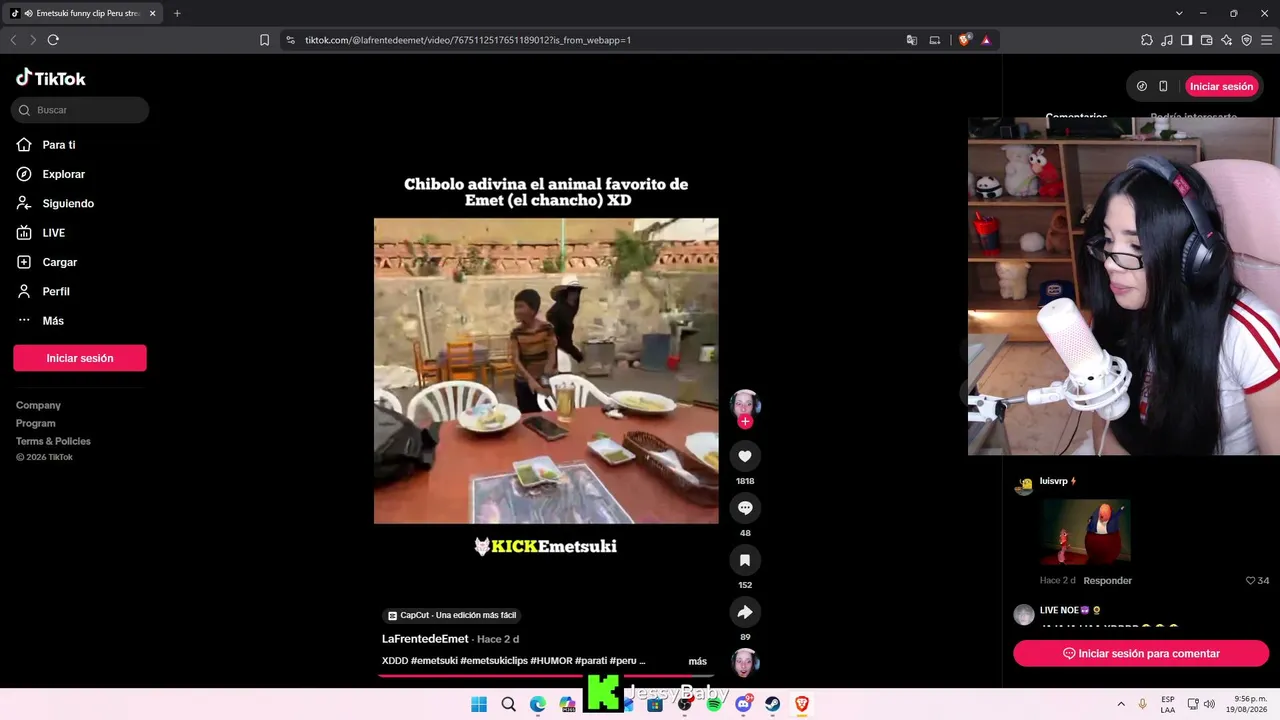Open Spotify from the taskbar

click(x=714, y=704)
